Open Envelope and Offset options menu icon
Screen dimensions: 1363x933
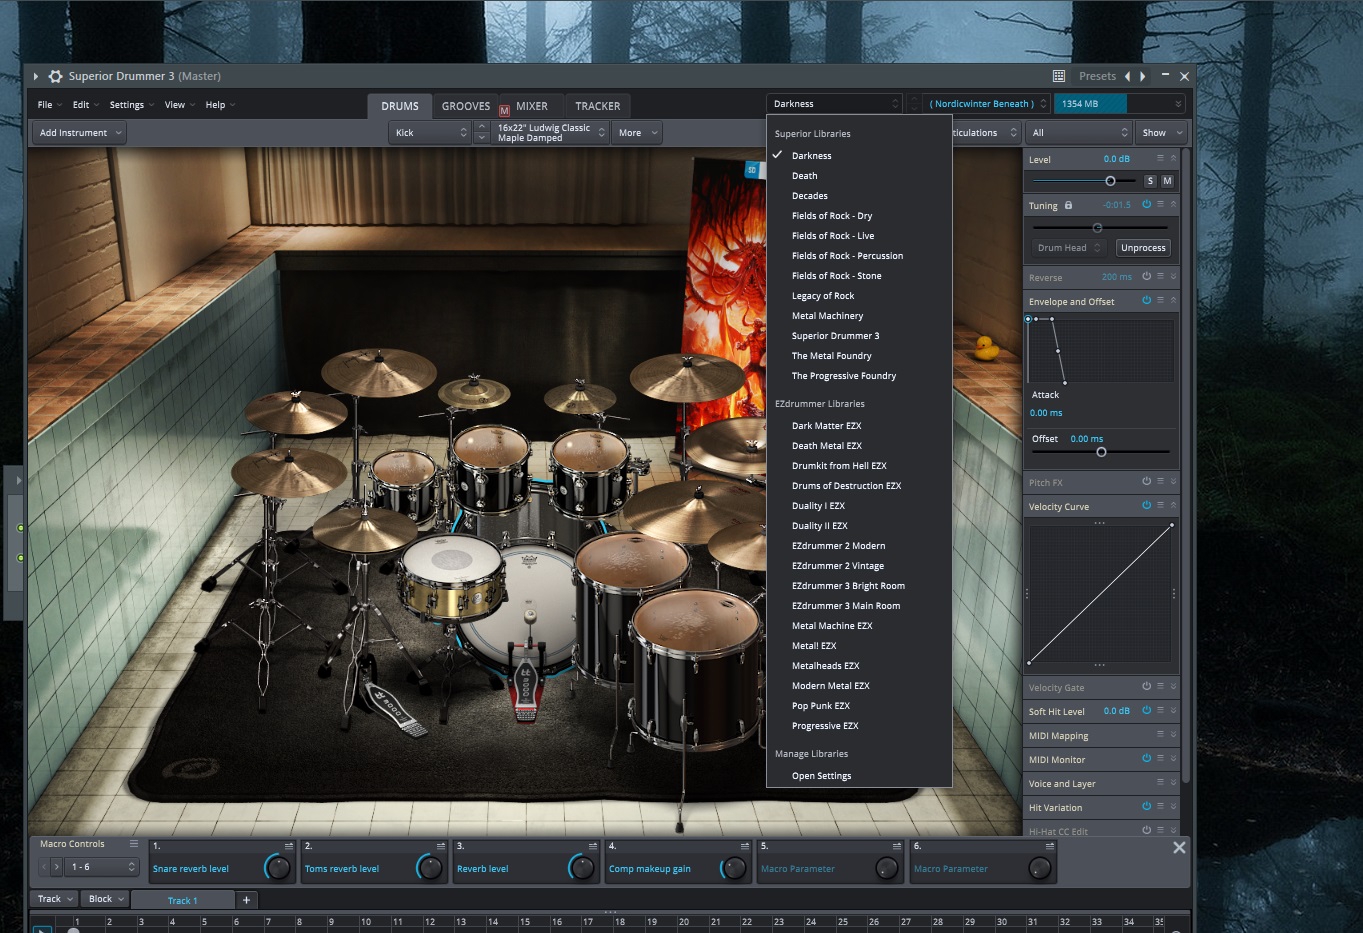coord(1160,300)
